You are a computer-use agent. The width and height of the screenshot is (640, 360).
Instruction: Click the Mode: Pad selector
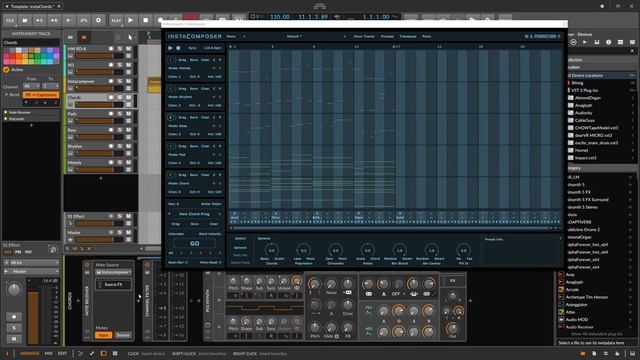(177, 155)
